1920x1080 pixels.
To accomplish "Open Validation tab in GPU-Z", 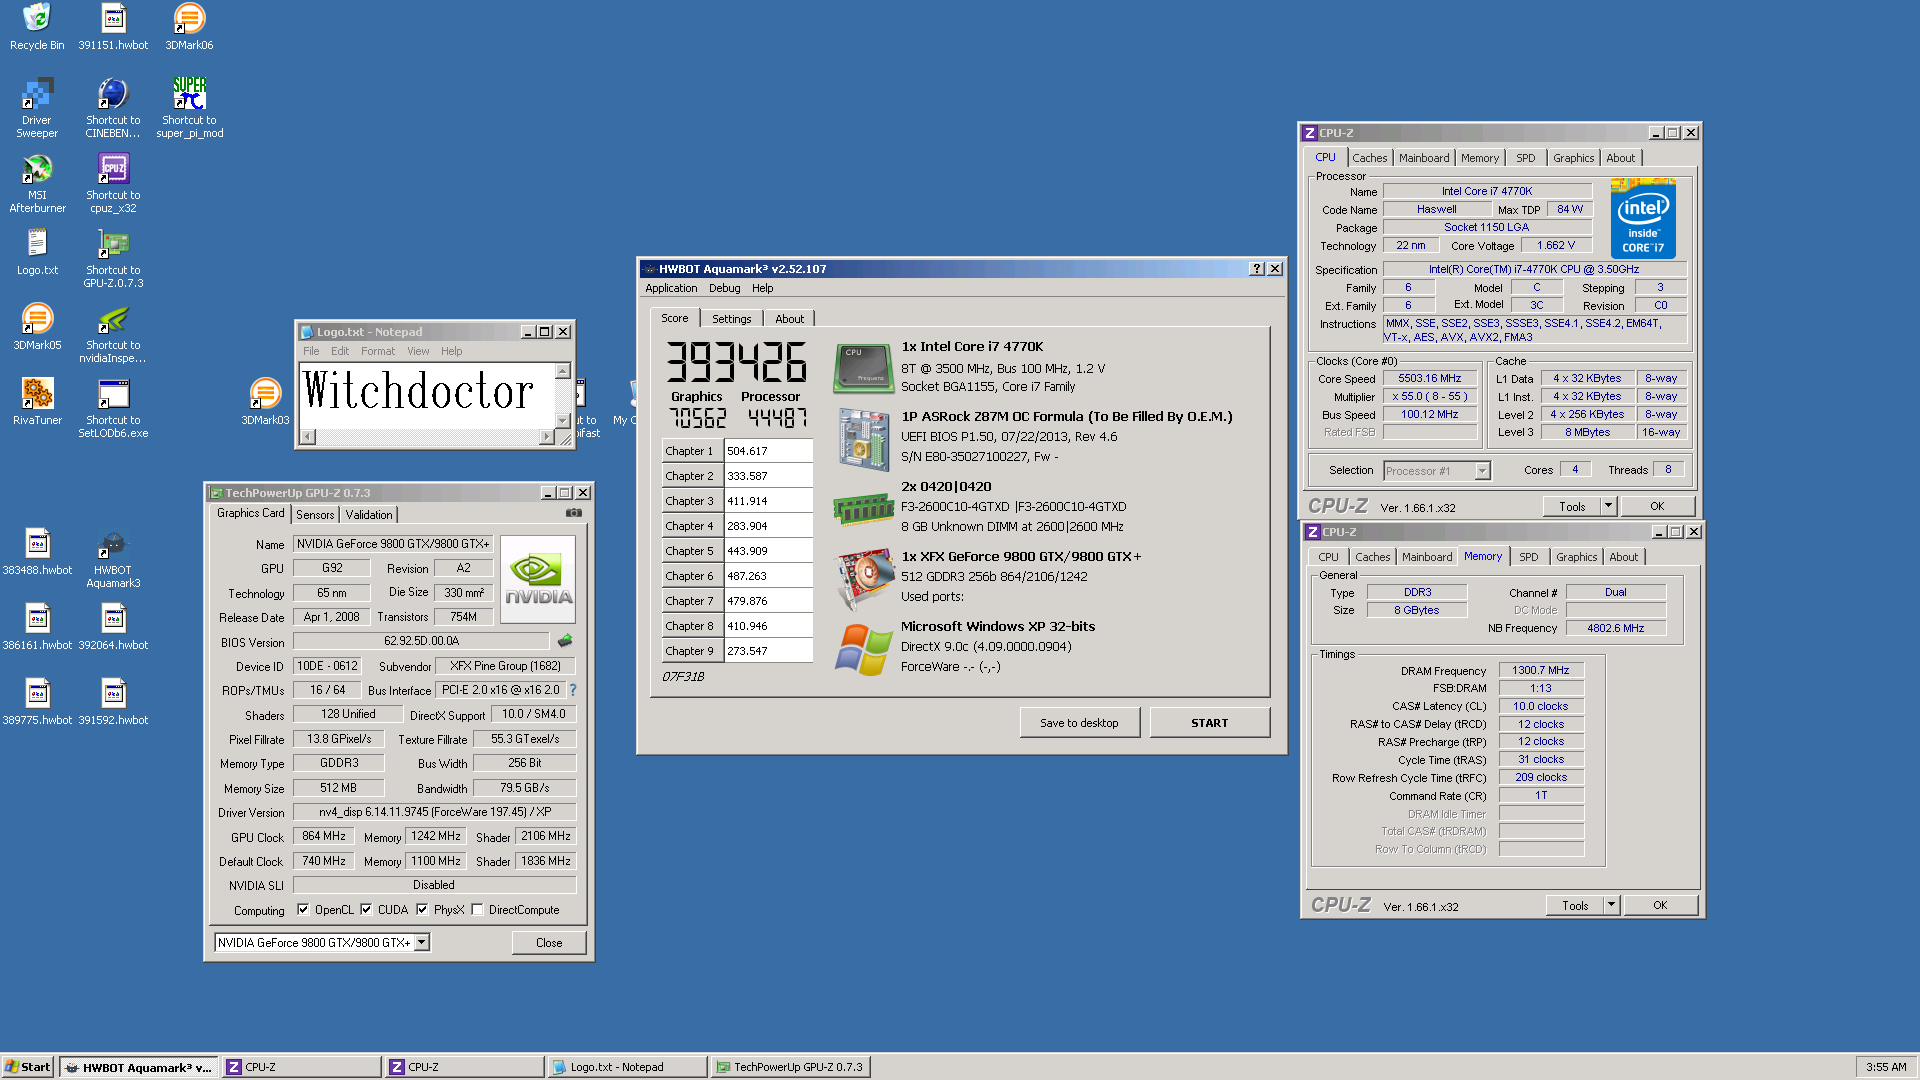I will point(369,515).
